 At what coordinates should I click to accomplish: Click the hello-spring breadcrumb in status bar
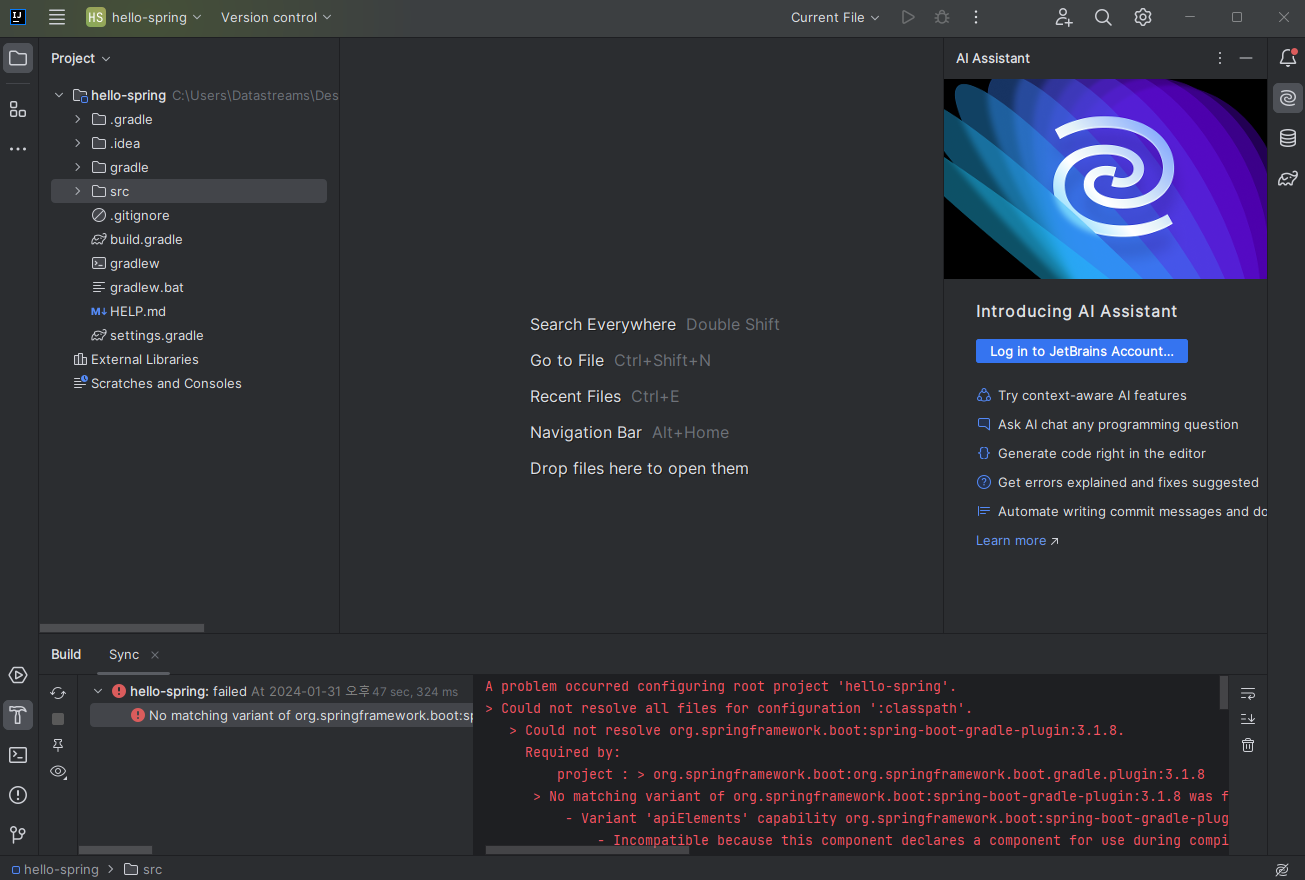point(53,870)
